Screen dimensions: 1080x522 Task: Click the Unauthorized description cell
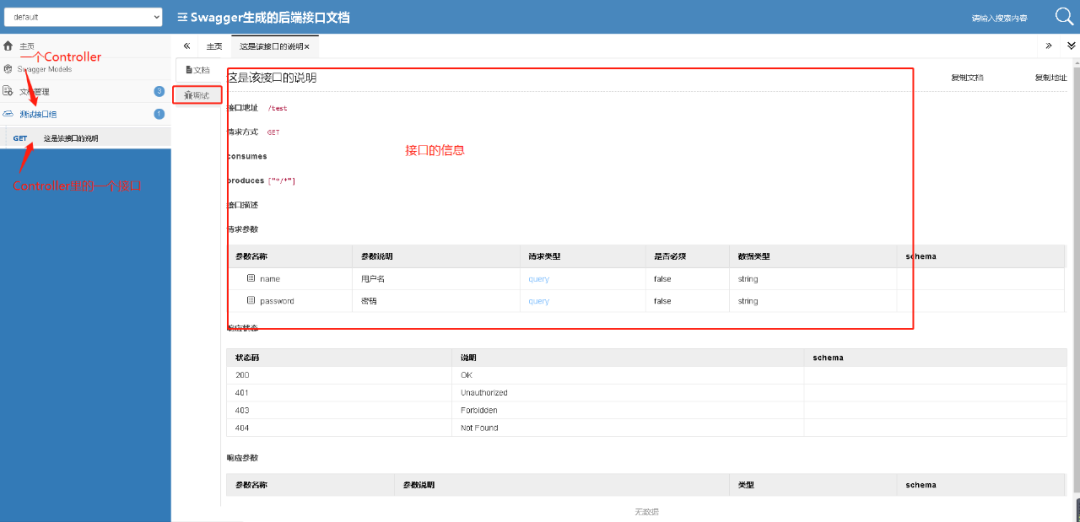(628, 393)
